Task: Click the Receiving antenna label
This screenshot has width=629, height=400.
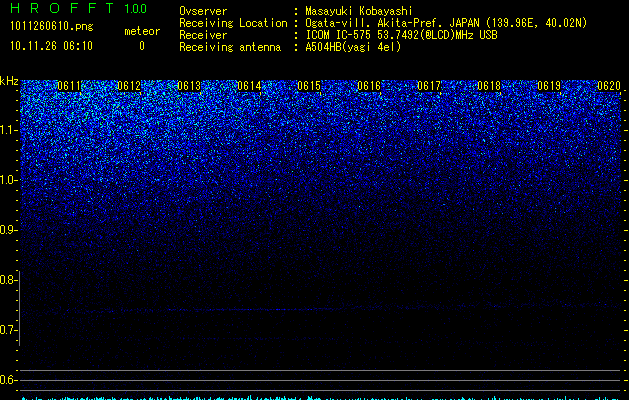Action: coord(230,47)
